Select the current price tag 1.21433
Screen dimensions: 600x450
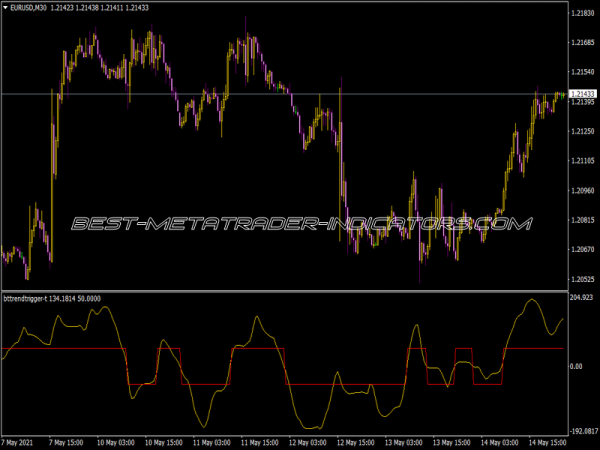pos(582,94)
